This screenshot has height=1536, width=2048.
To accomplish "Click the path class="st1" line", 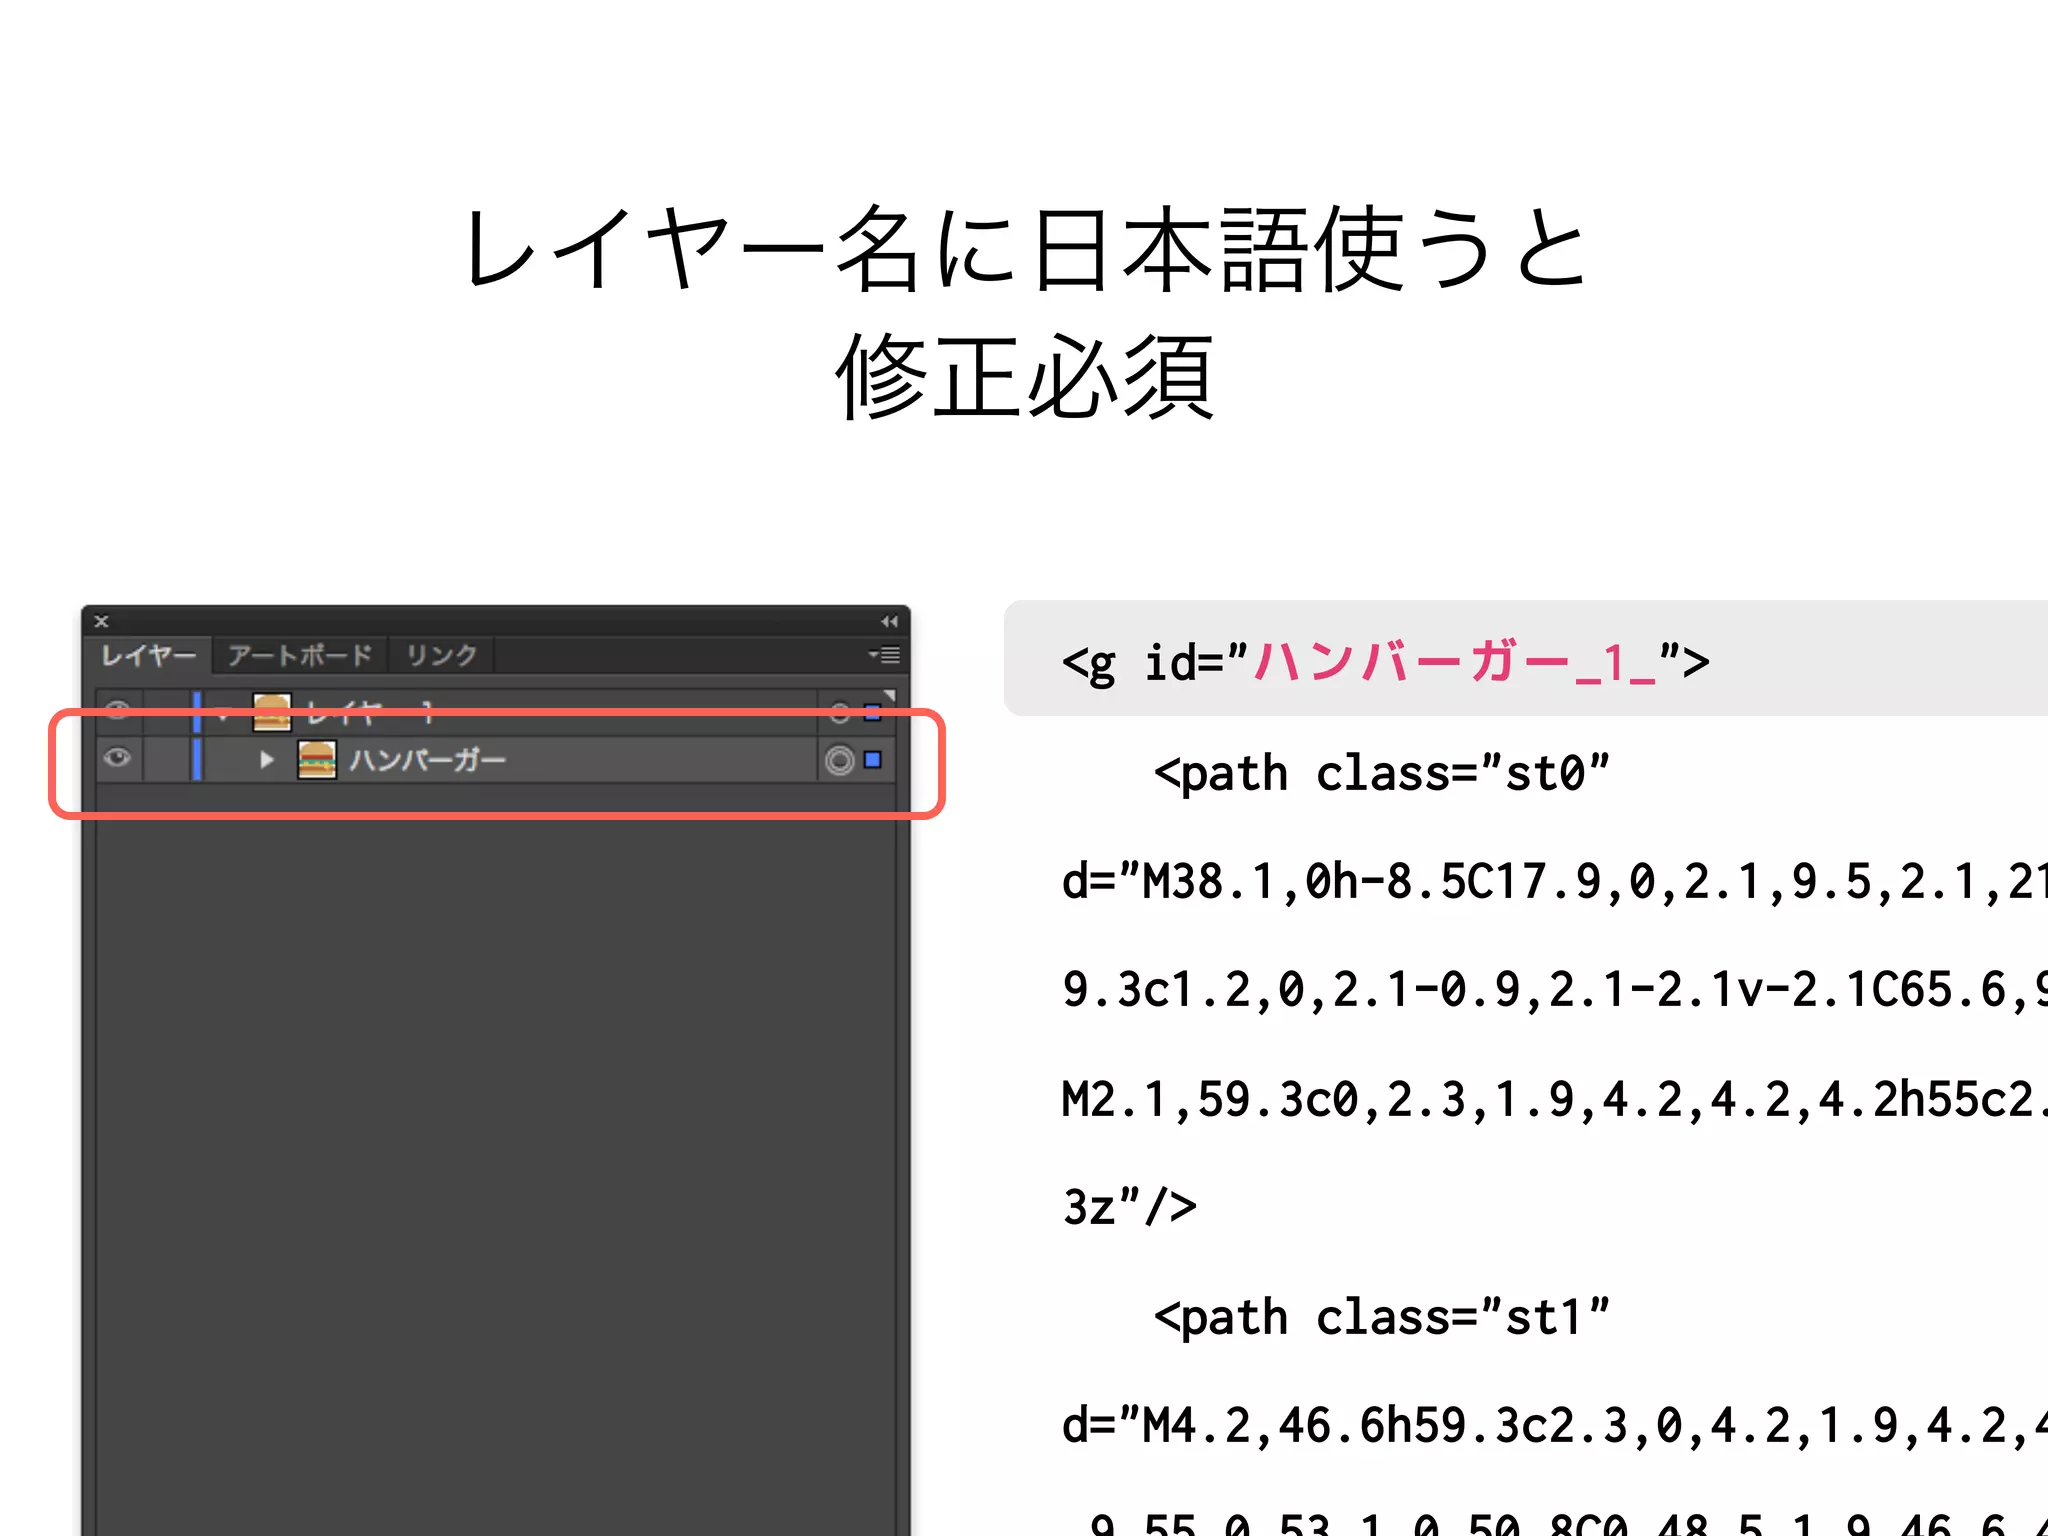I will click(1382, 1317).
